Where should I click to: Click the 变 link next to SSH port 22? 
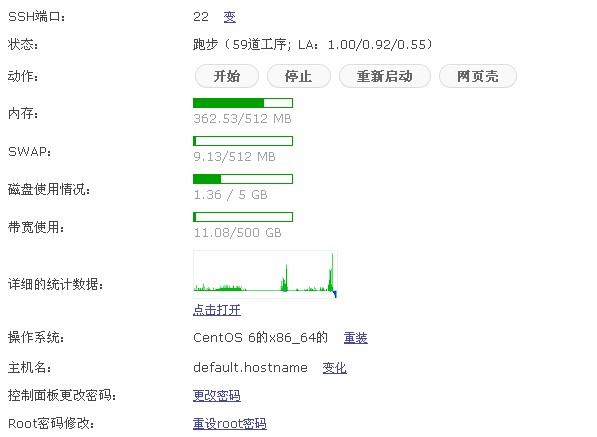[229, 17]
